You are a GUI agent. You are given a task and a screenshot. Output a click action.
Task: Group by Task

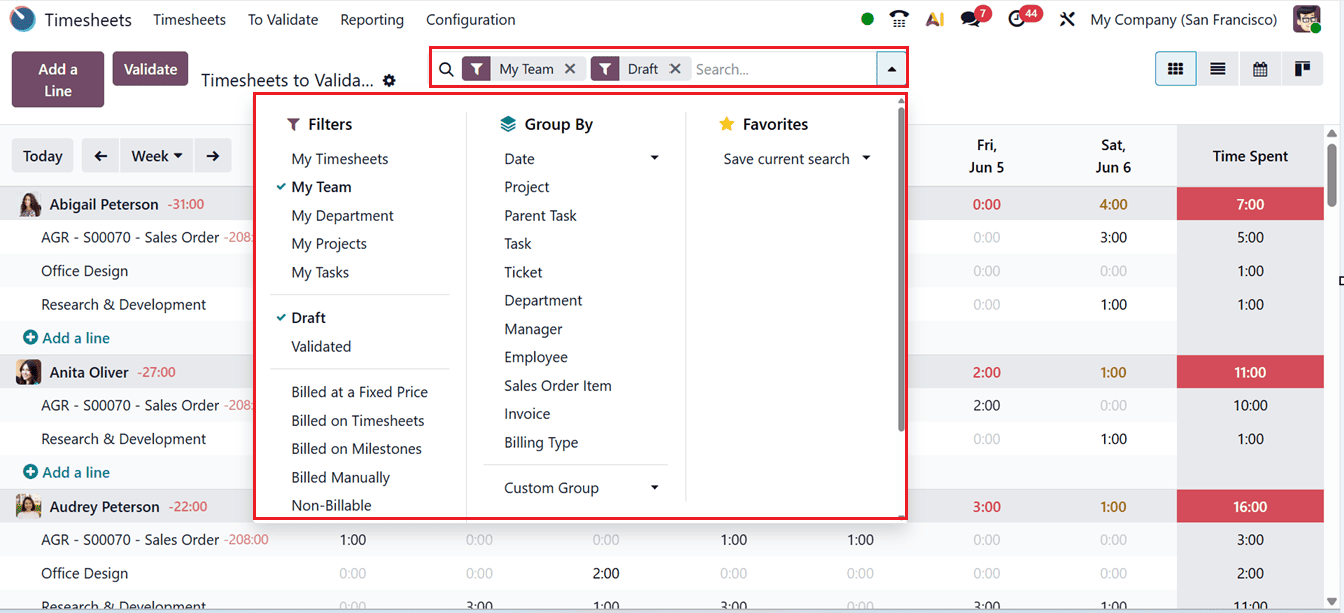[518, 244]
